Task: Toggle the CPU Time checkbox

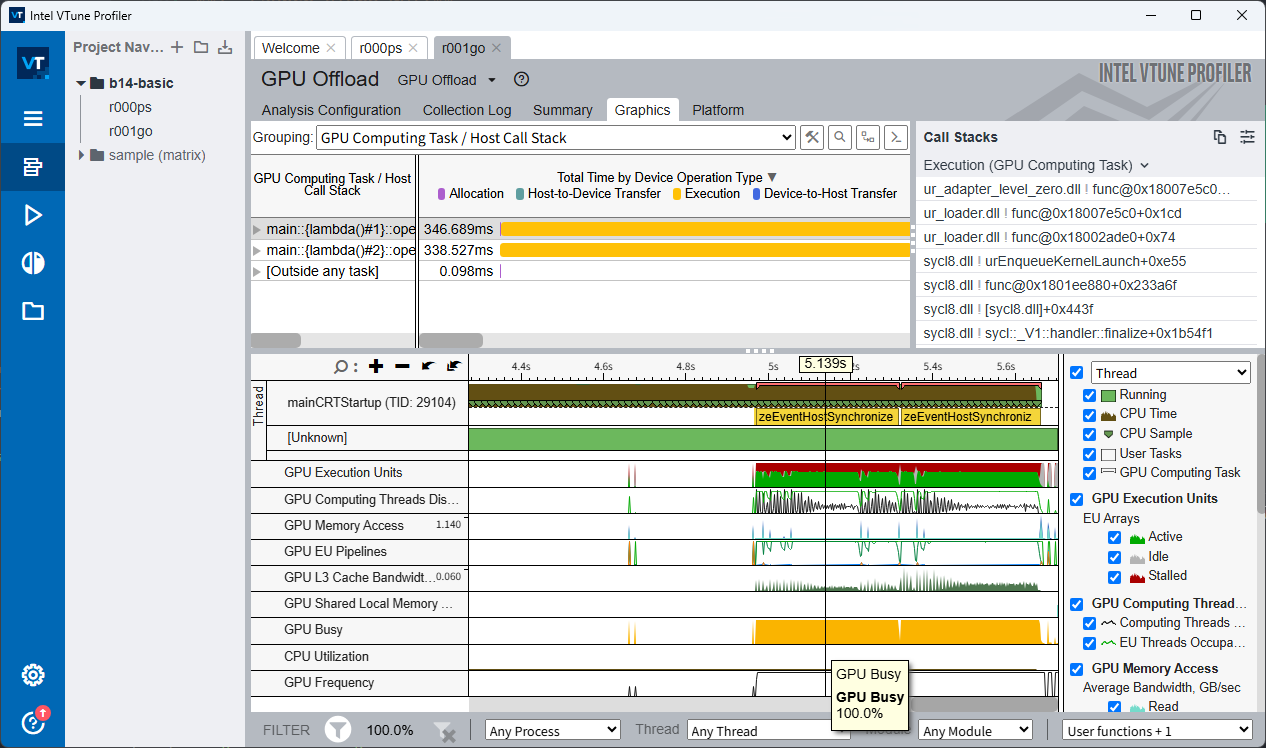Action: pos(1091,414)
